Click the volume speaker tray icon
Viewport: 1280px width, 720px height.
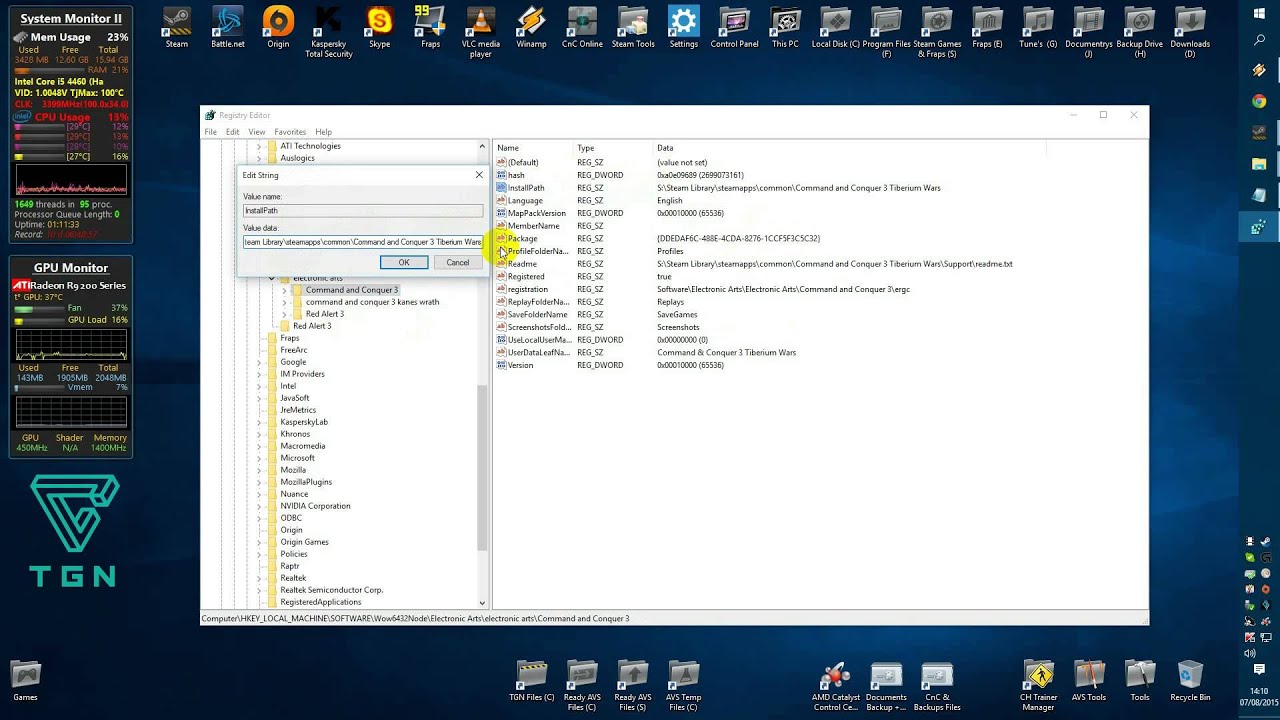click(1250, 653)
